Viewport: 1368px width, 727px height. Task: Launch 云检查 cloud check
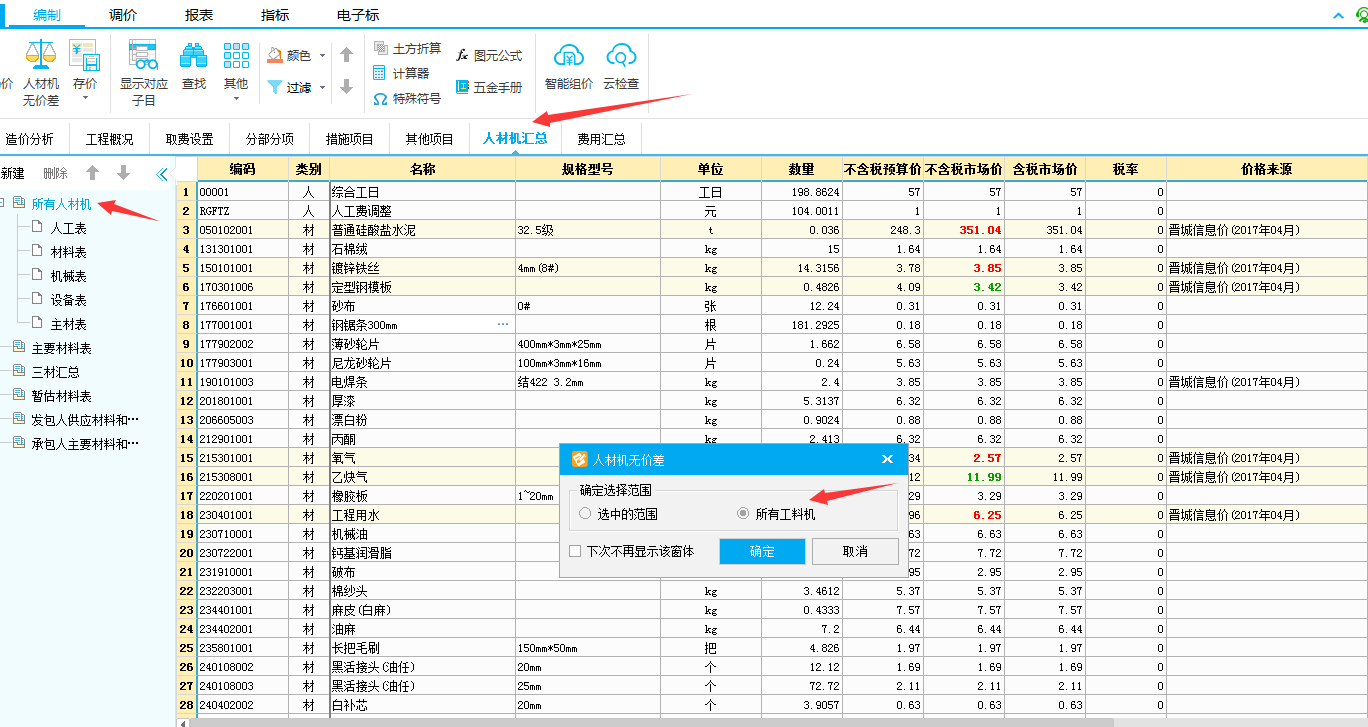click(x=621, y=67)
